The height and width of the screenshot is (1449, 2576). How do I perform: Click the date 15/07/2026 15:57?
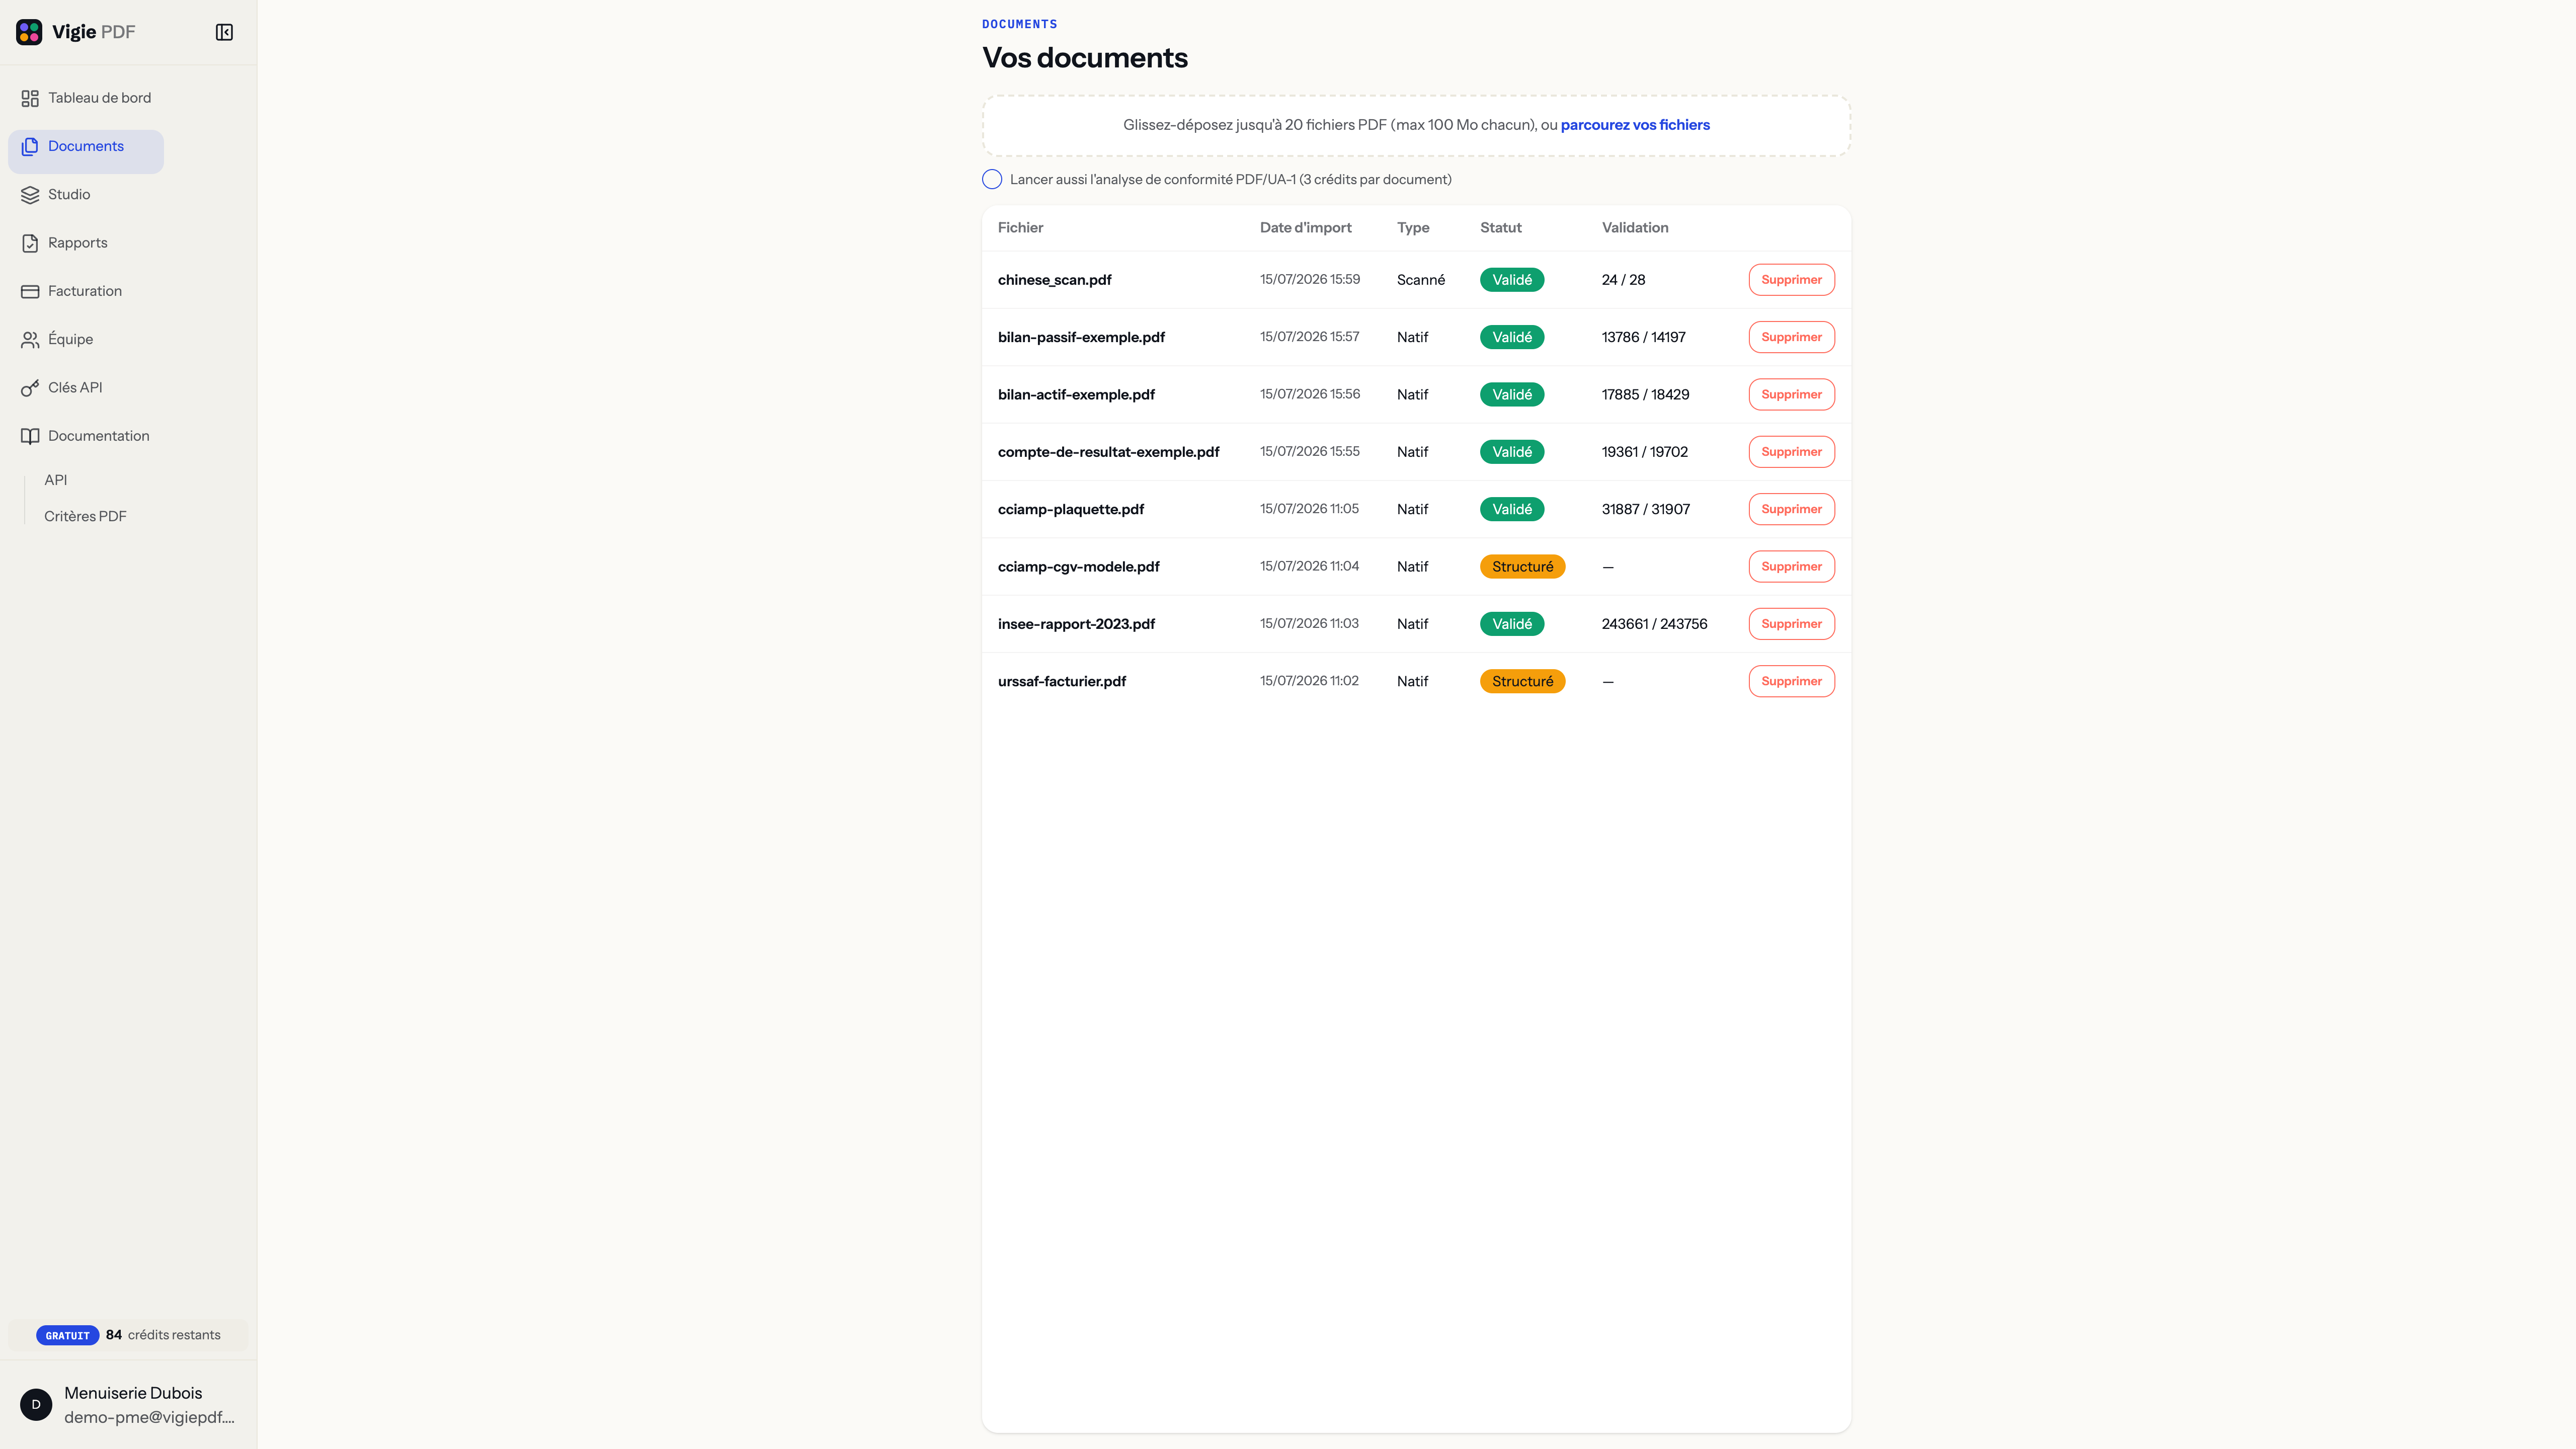[1309, 337]
